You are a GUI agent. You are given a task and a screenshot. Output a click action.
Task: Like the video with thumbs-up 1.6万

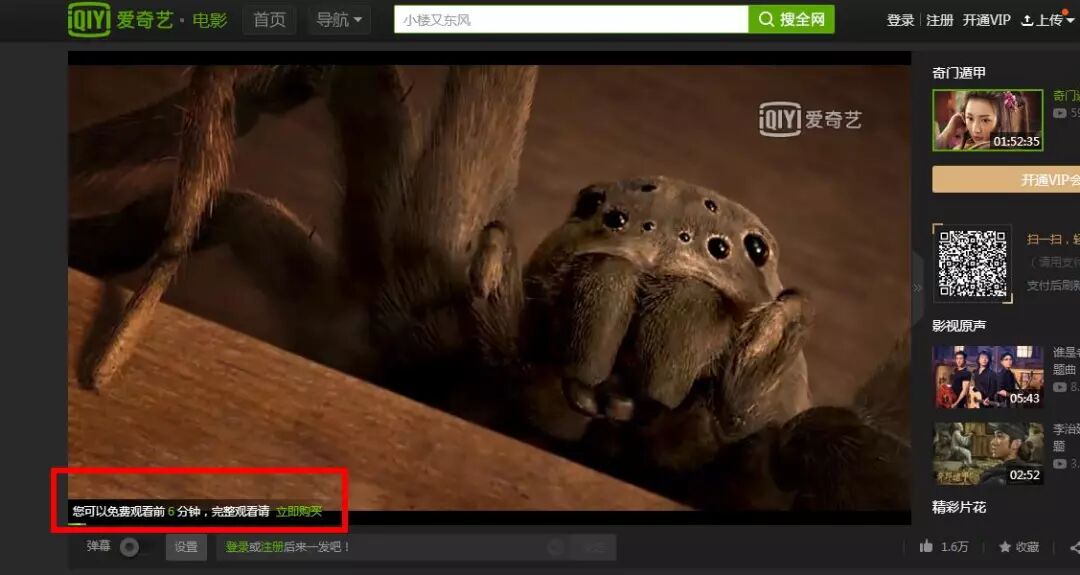(x=944, y=547)
